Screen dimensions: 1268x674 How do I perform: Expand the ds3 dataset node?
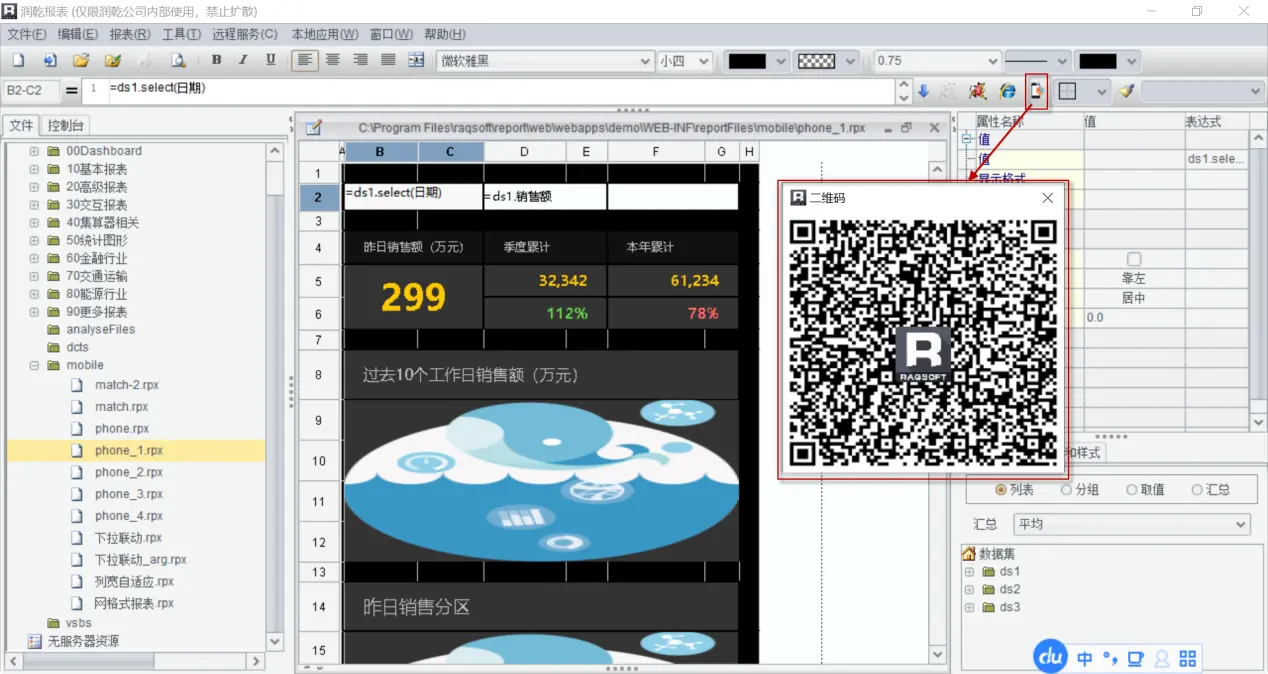969,608
